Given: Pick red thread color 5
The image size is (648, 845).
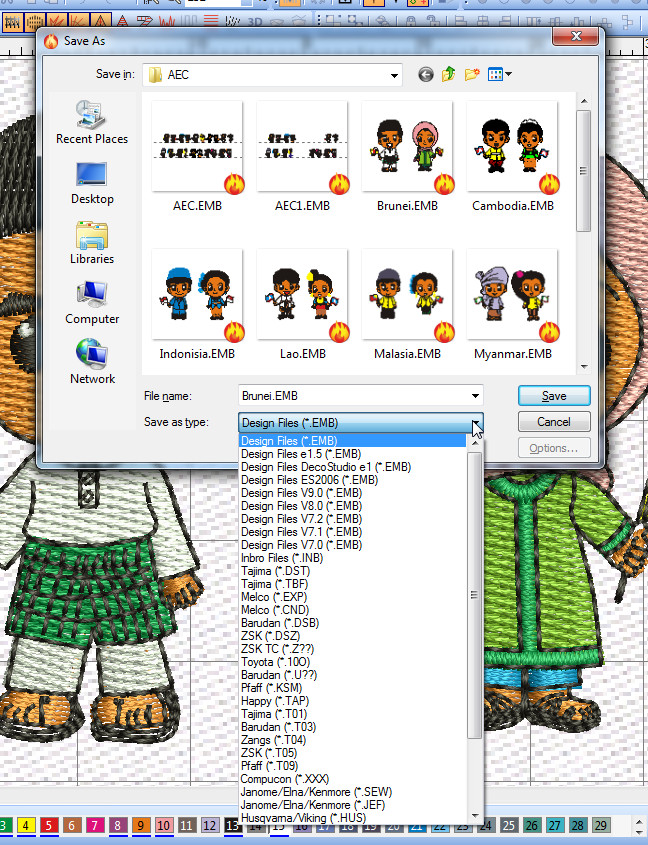Looking at the screenshot, I should click(49, 825).
